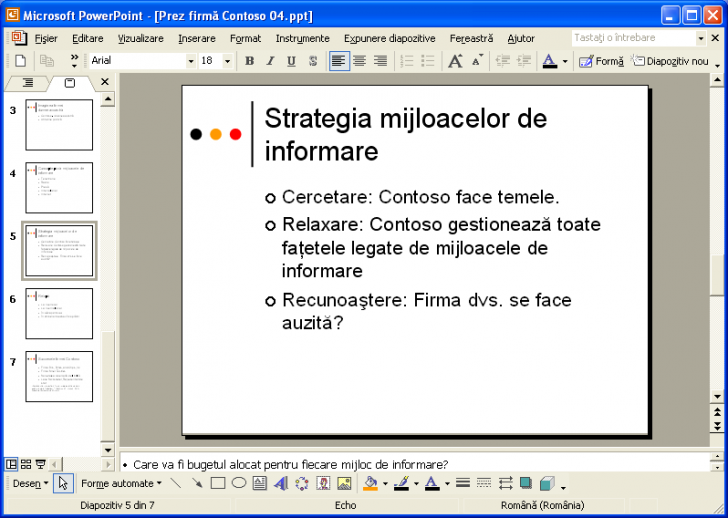This screenshot has height=518, width=728.
Task: Switch to Normal view
Action: [11, 464]
